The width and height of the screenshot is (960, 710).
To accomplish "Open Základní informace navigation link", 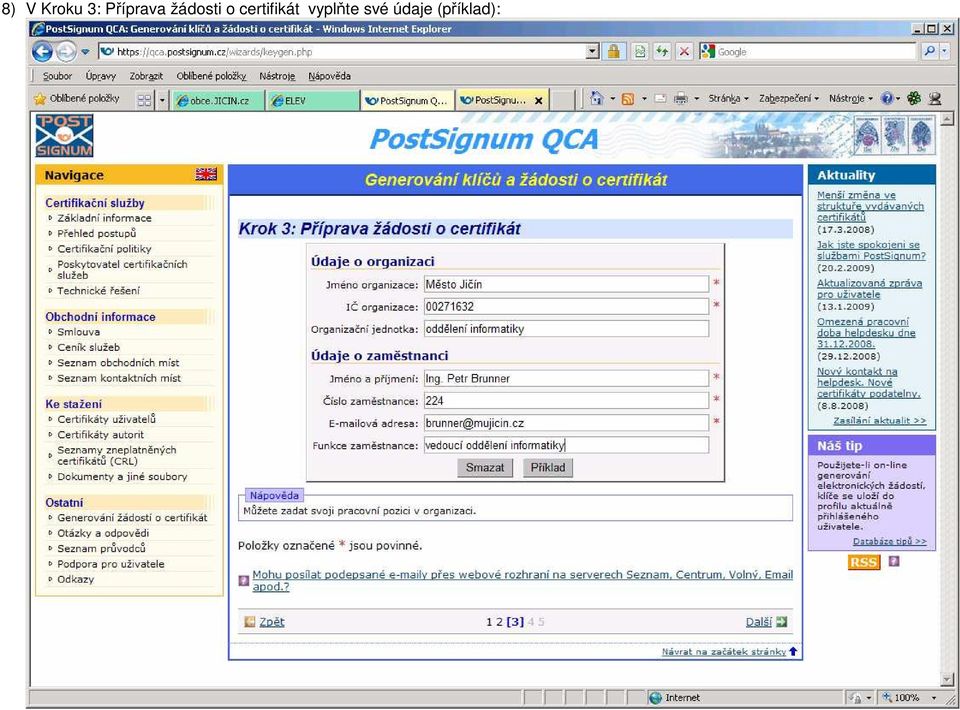I will [104, 218].
